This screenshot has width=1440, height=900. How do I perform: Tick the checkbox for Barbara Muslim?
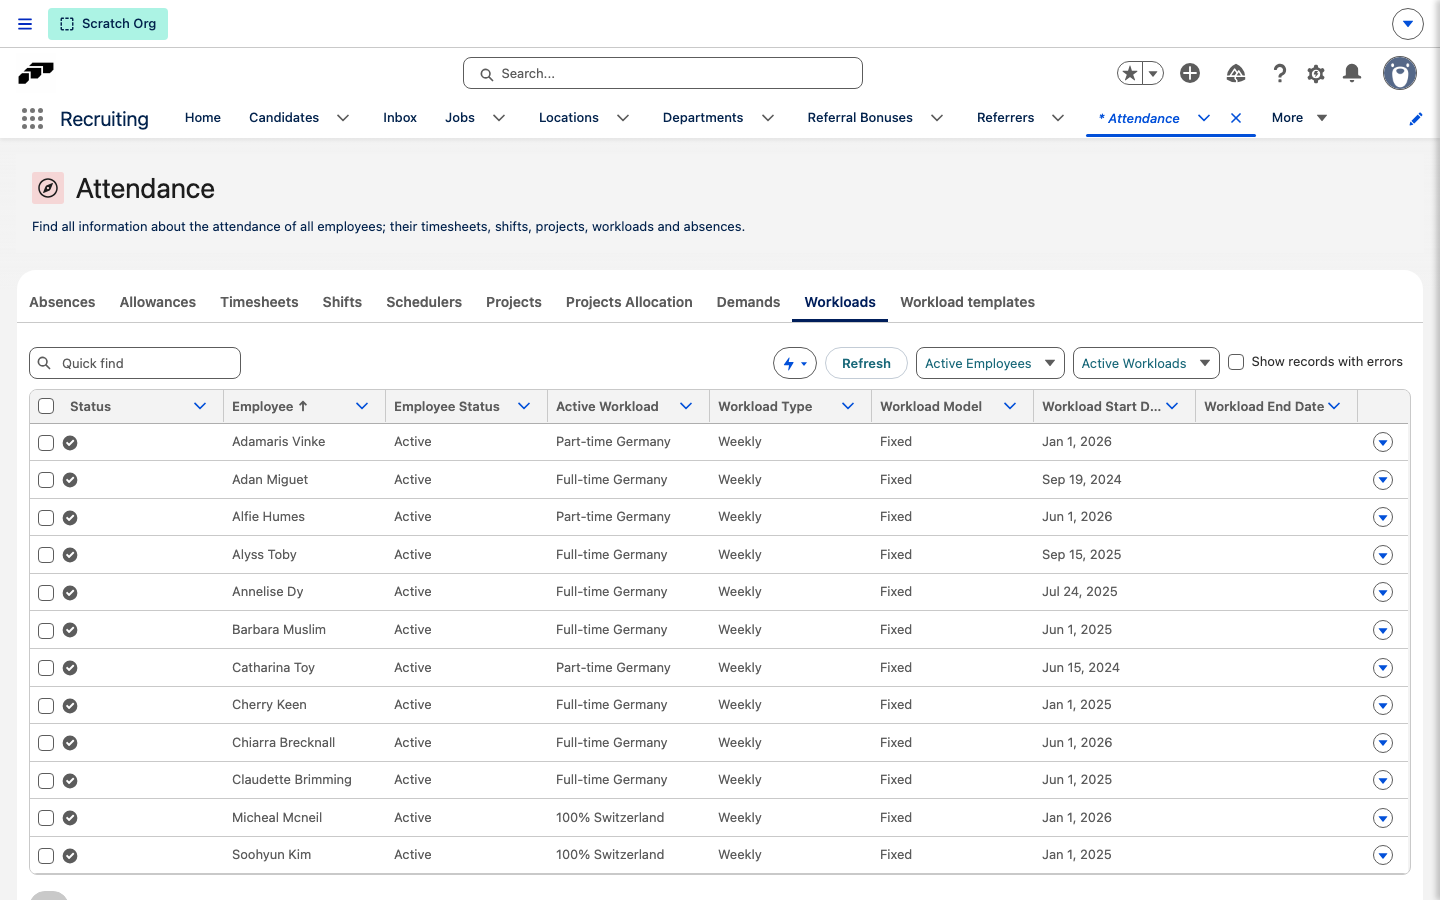[46, 631]
